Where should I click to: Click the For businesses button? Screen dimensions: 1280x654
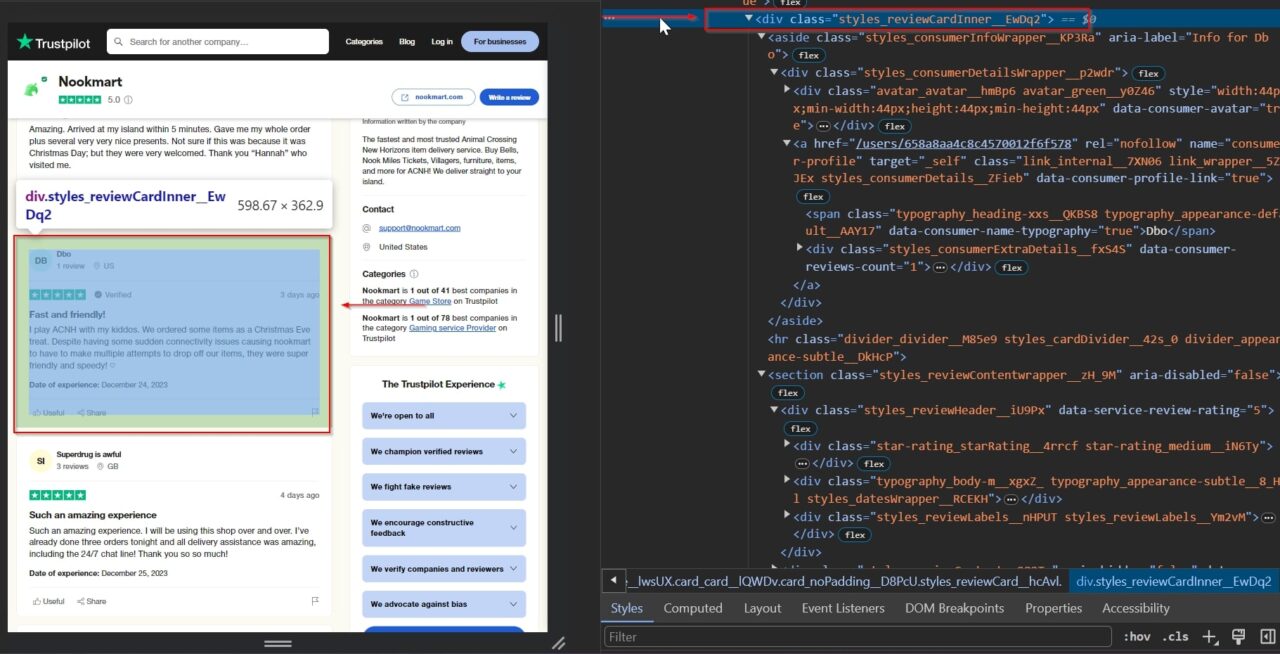(500, 42)
